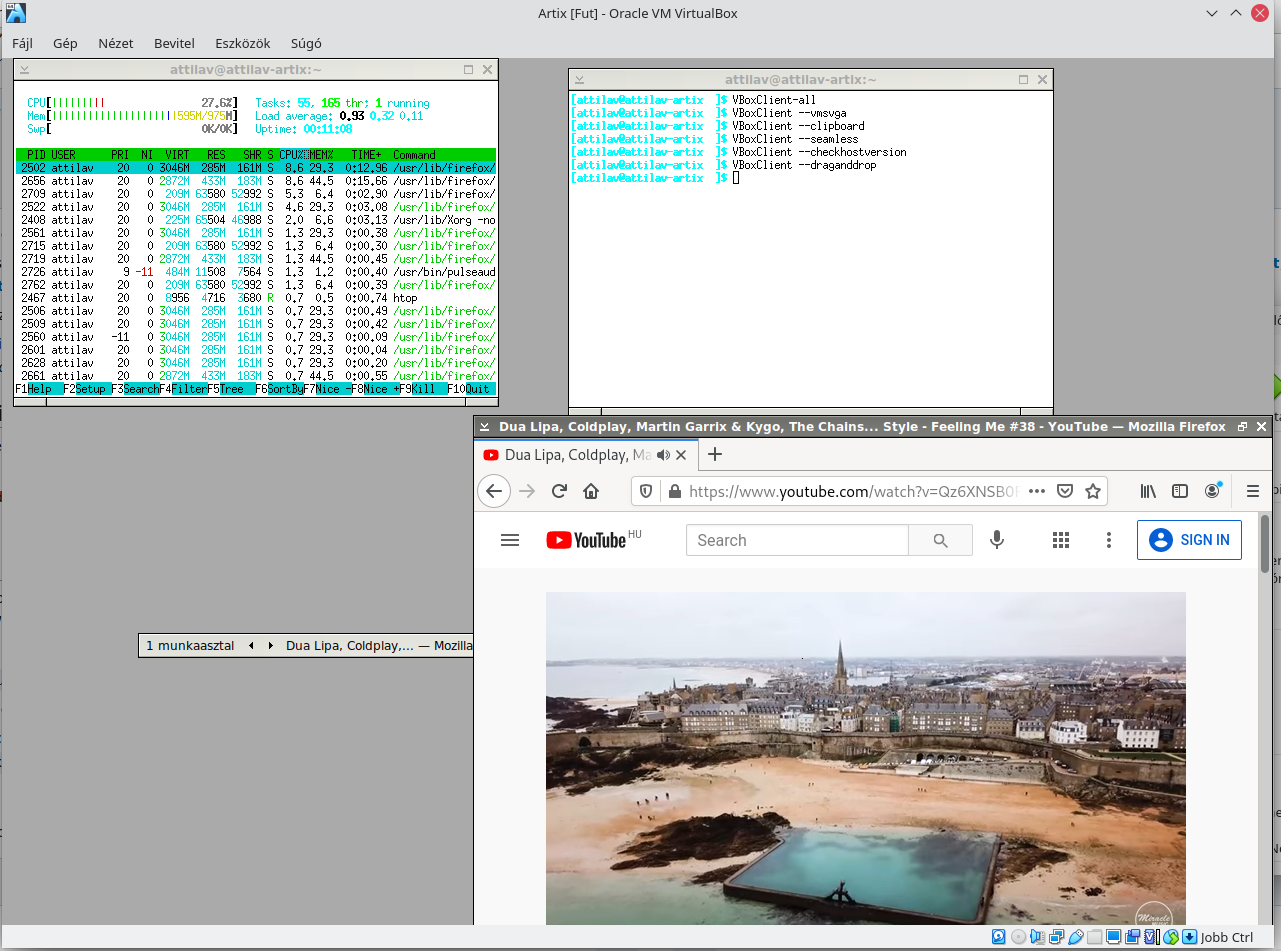Select the /usr/lib/Xorg process row in htop
Screen dimensions: 1281x951
pyautogui.click(x=256, y=220)
